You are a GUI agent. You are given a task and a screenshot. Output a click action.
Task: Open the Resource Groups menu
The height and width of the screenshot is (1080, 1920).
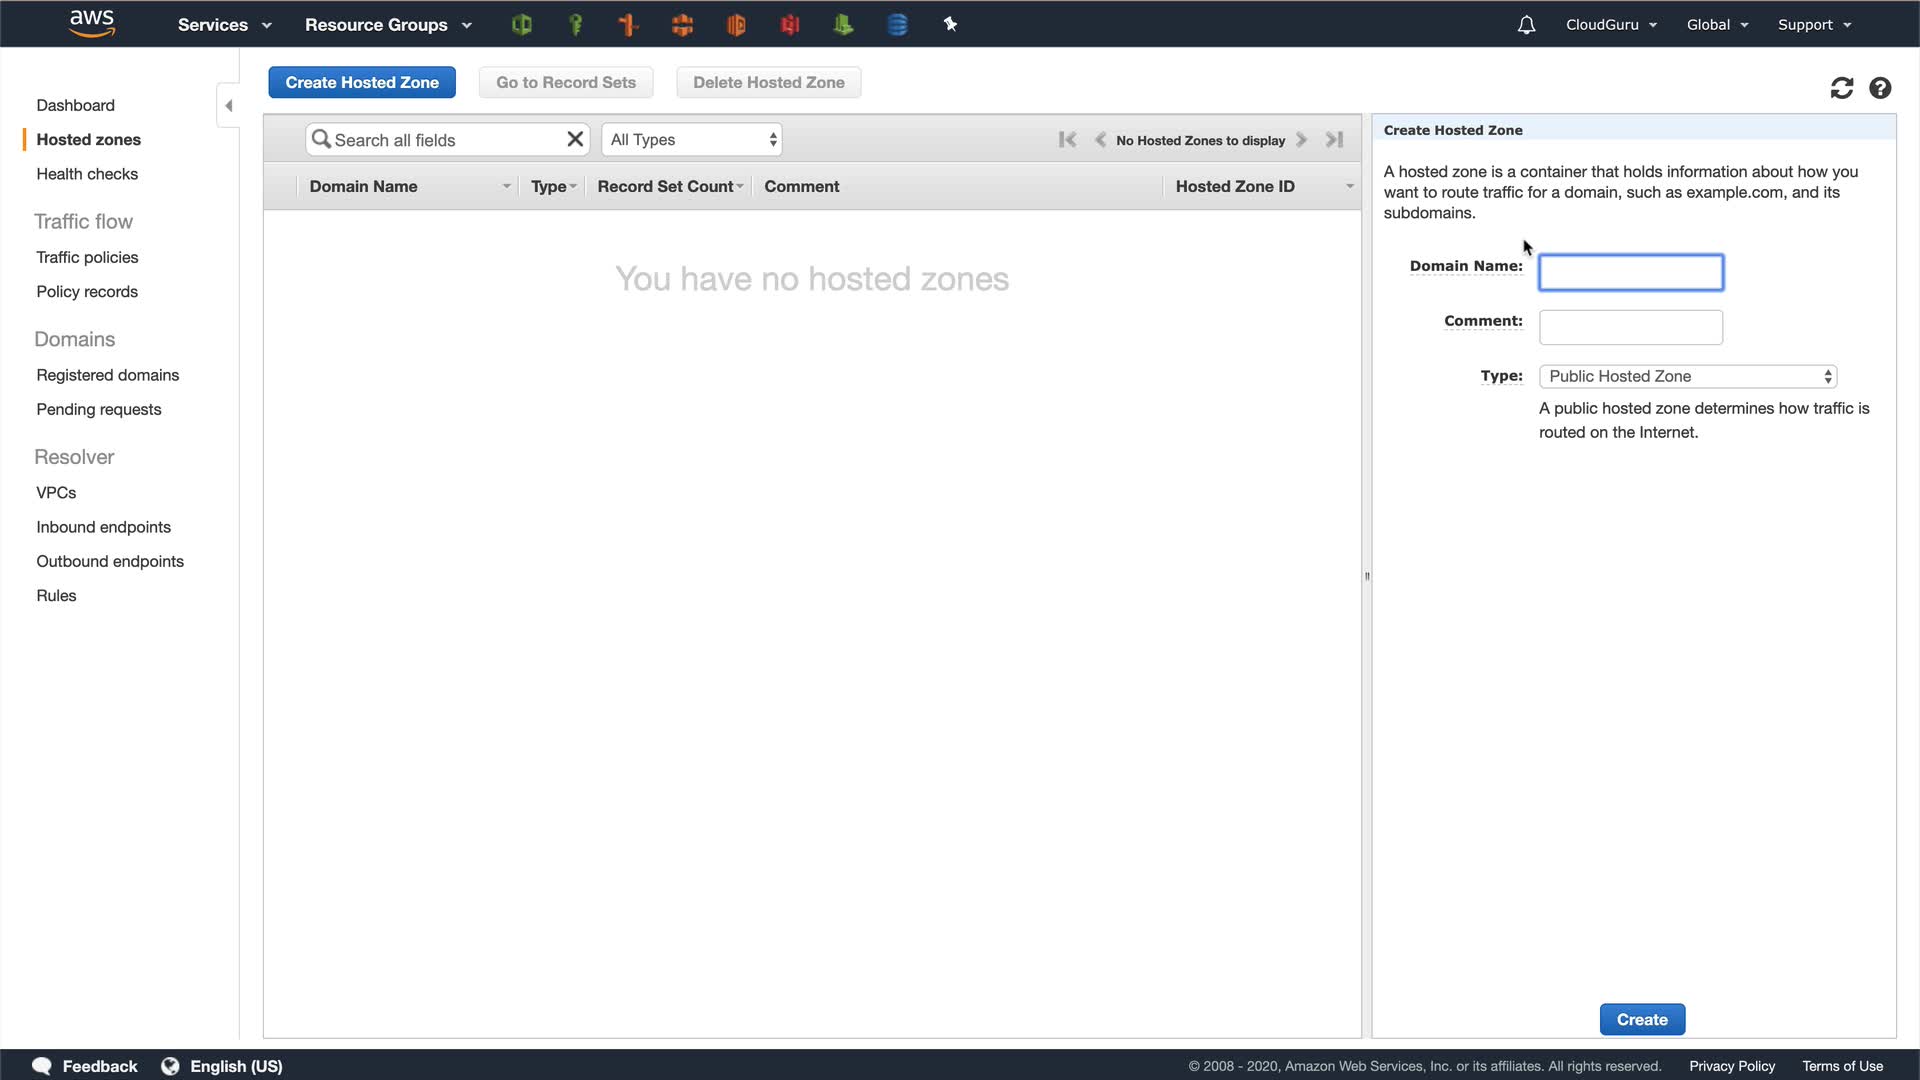387,25
